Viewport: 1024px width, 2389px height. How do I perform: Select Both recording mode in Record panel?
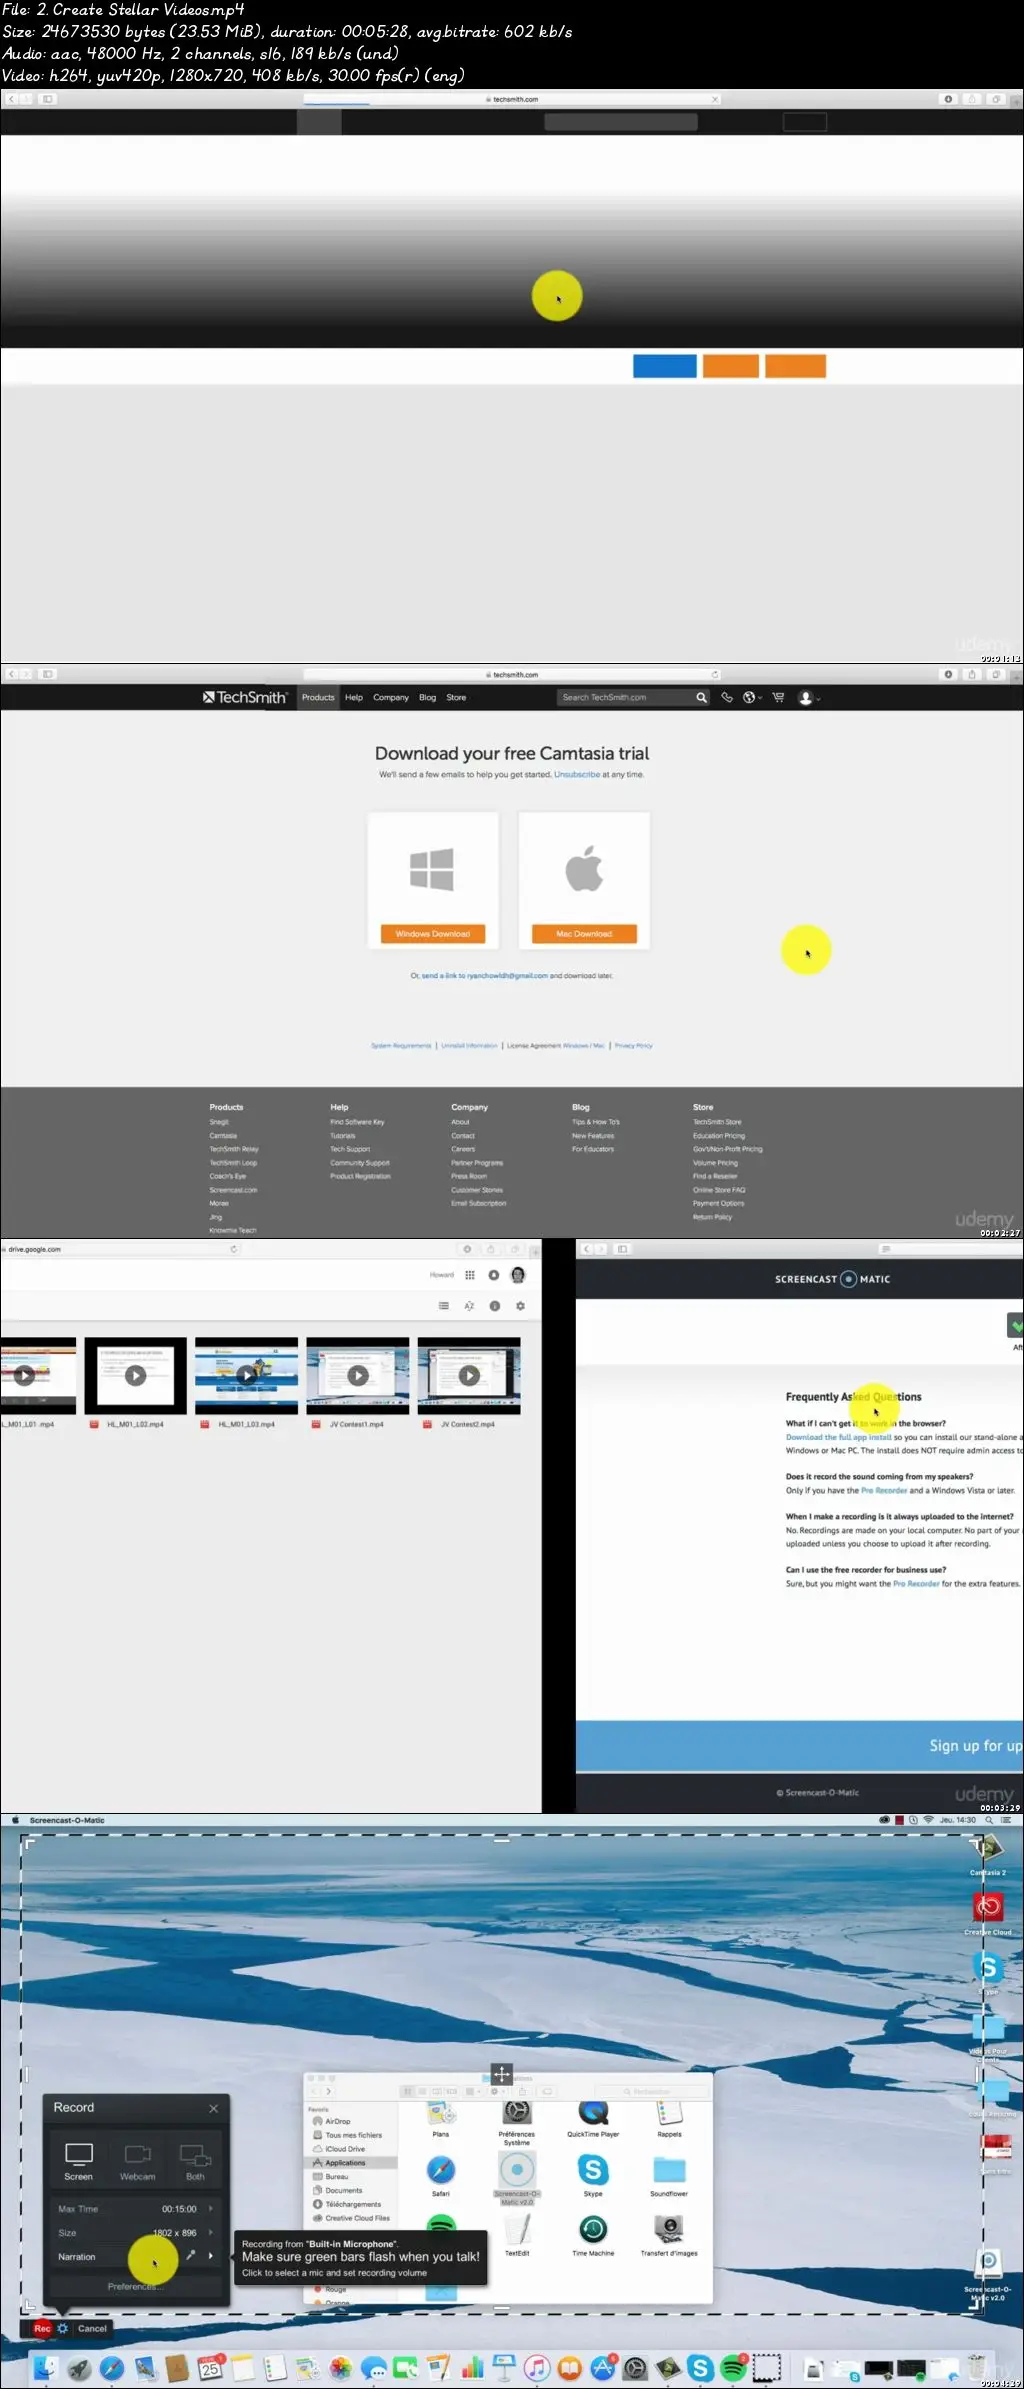point(195,2162)
